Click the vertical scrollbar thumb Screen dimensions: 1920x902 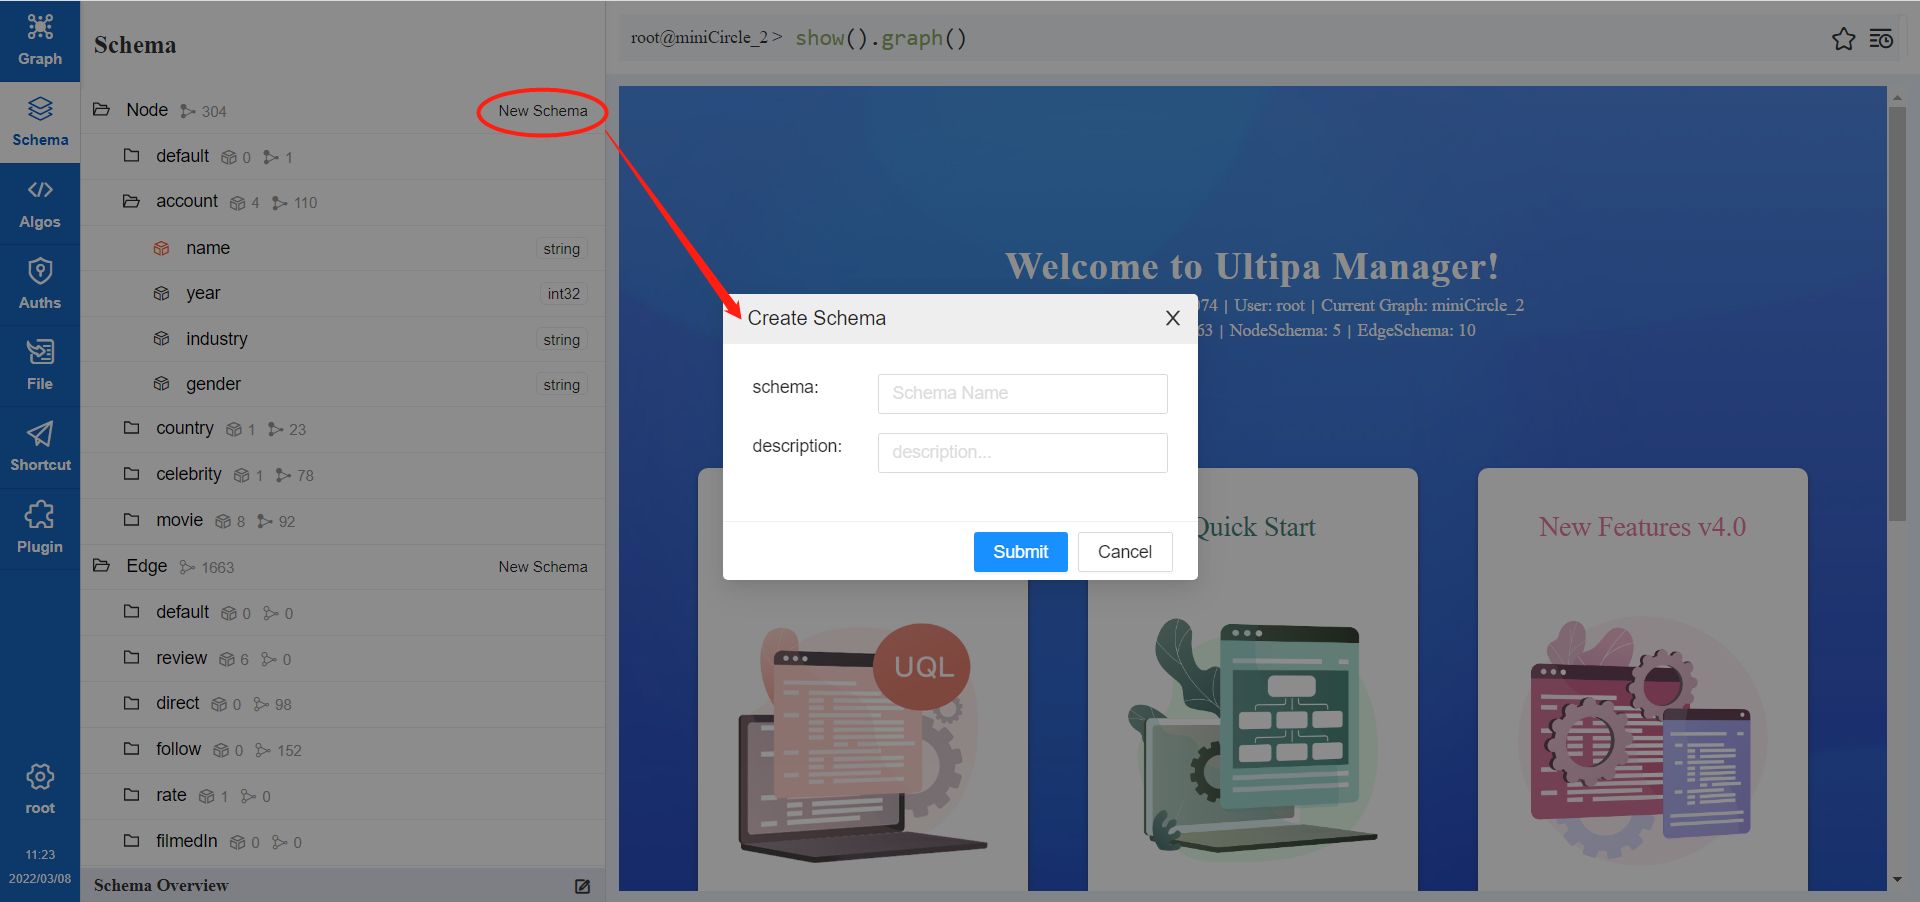(1897, 313)
